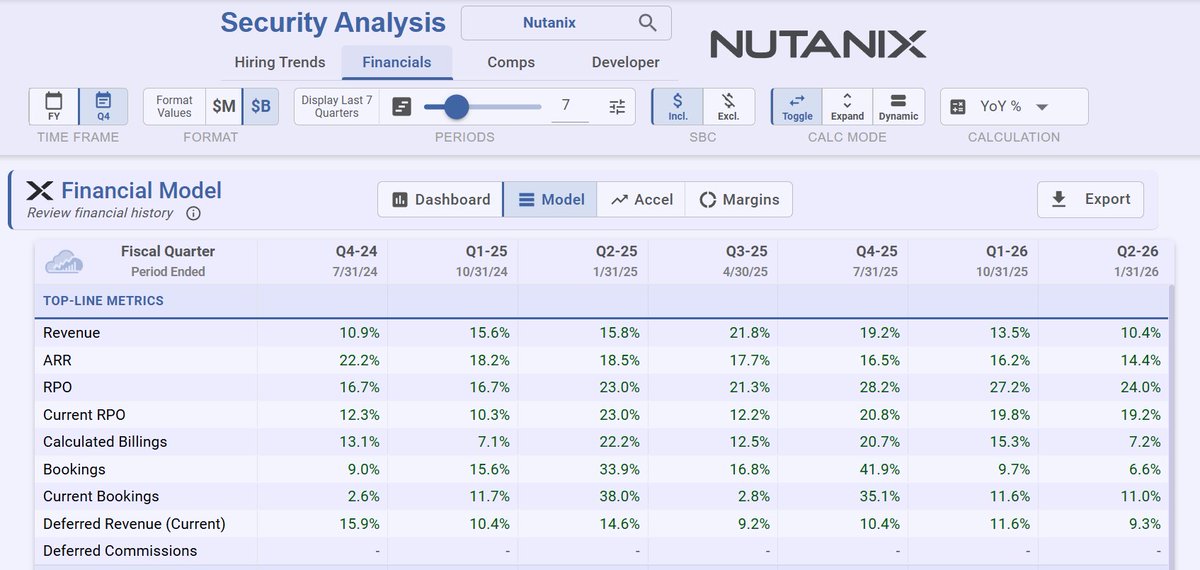Select the Deferred Commissions row label
Screen dimensions: 1200x570
(120, 551)
